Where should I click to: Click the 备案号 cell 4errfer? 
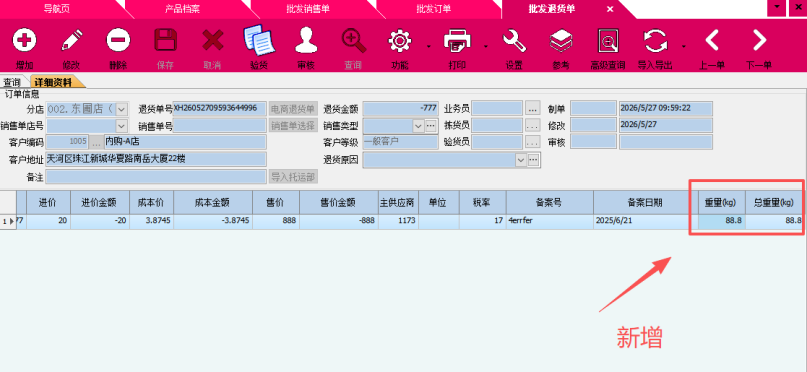tap(550, 221)
